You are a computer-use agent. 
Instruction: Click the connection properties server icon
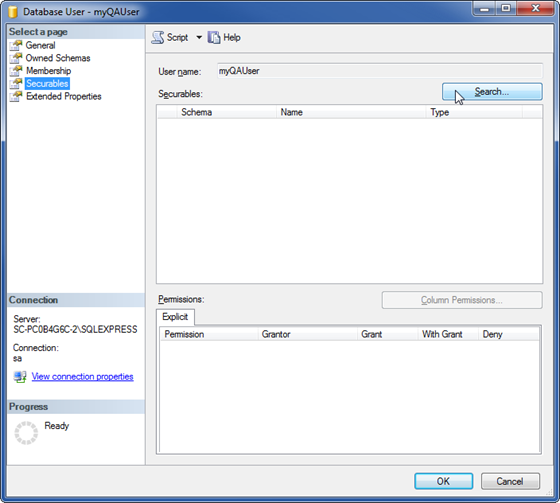pos(20,377)
